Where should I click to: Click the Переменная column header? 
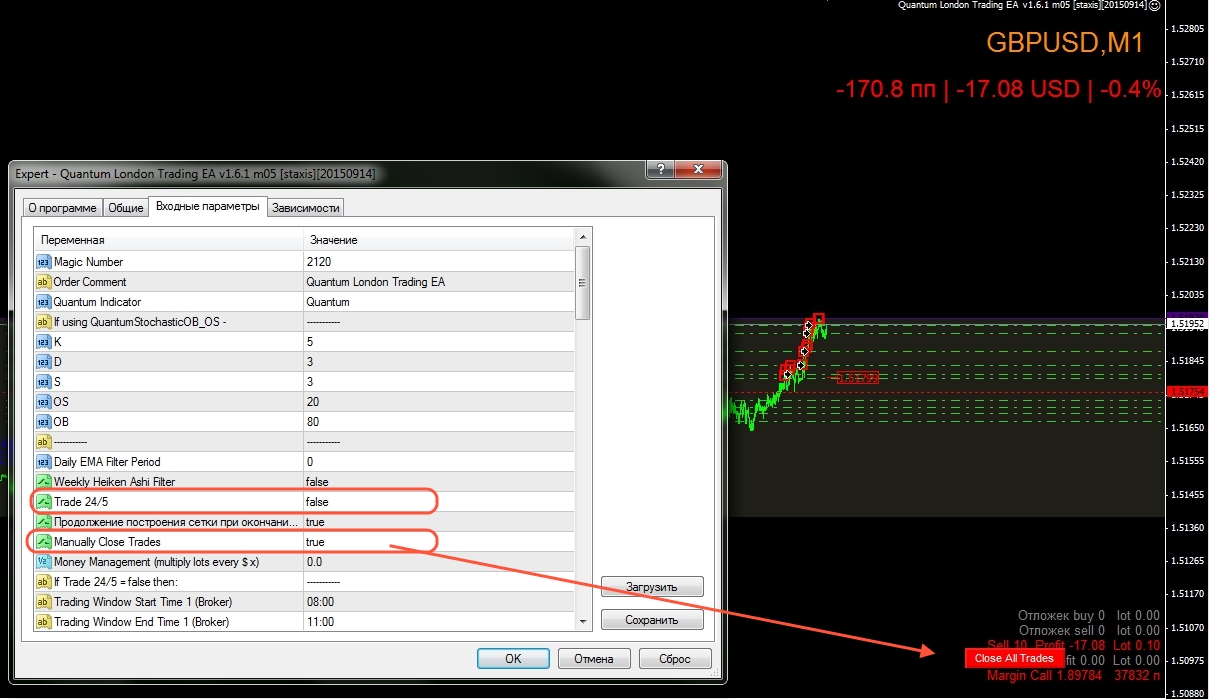168,240
